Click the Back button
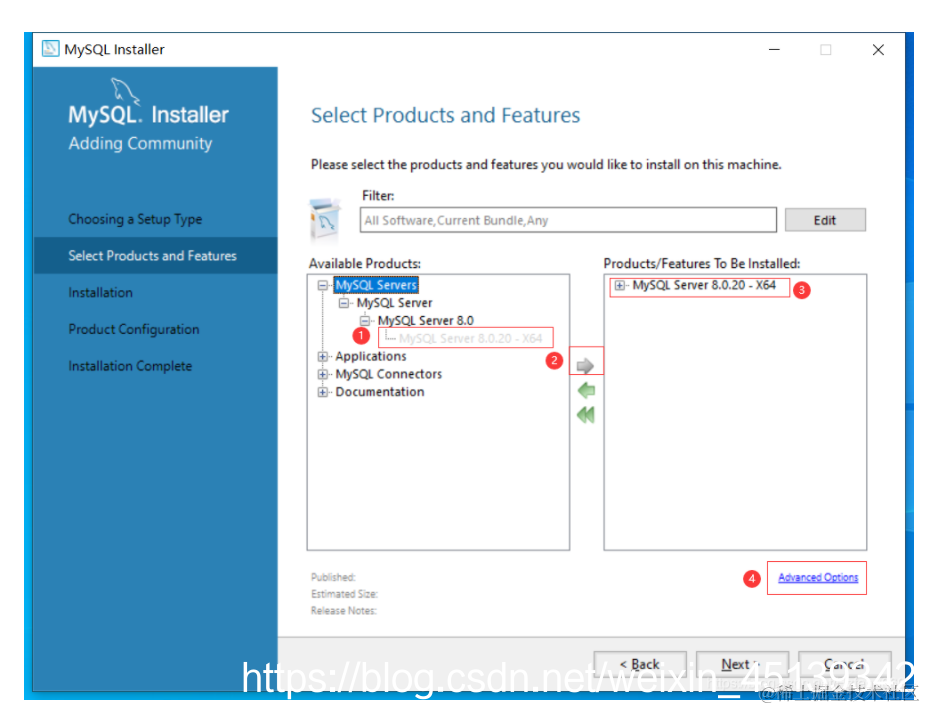 click(x=640, y=665)
